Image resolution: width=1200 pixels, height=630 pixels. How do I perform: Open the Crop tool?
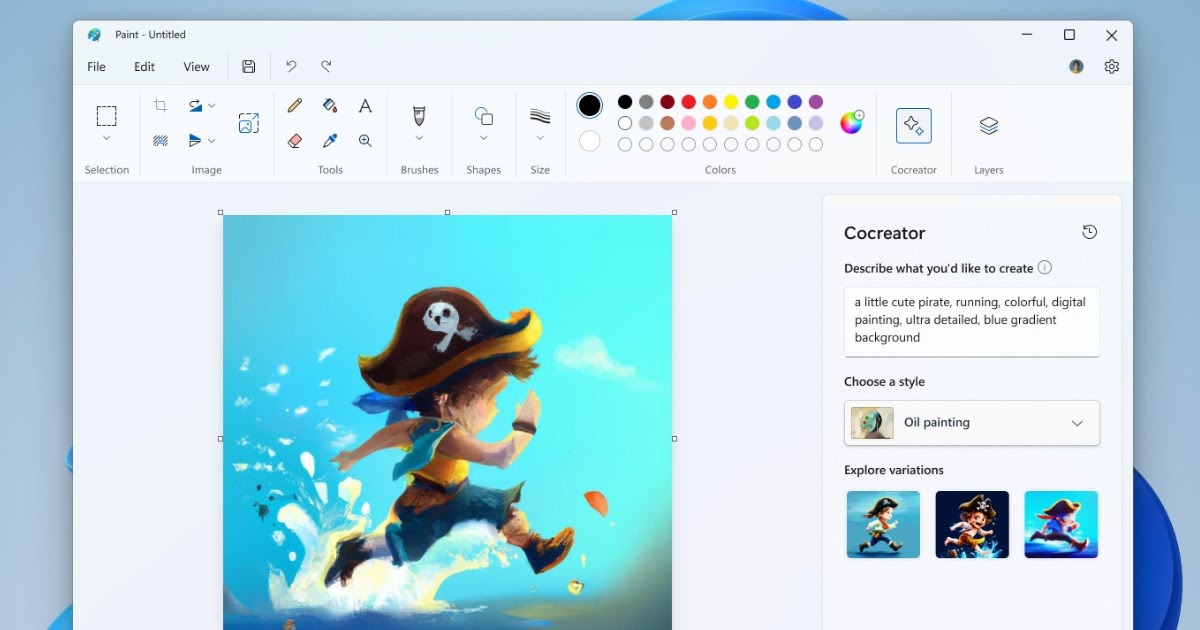160,105
